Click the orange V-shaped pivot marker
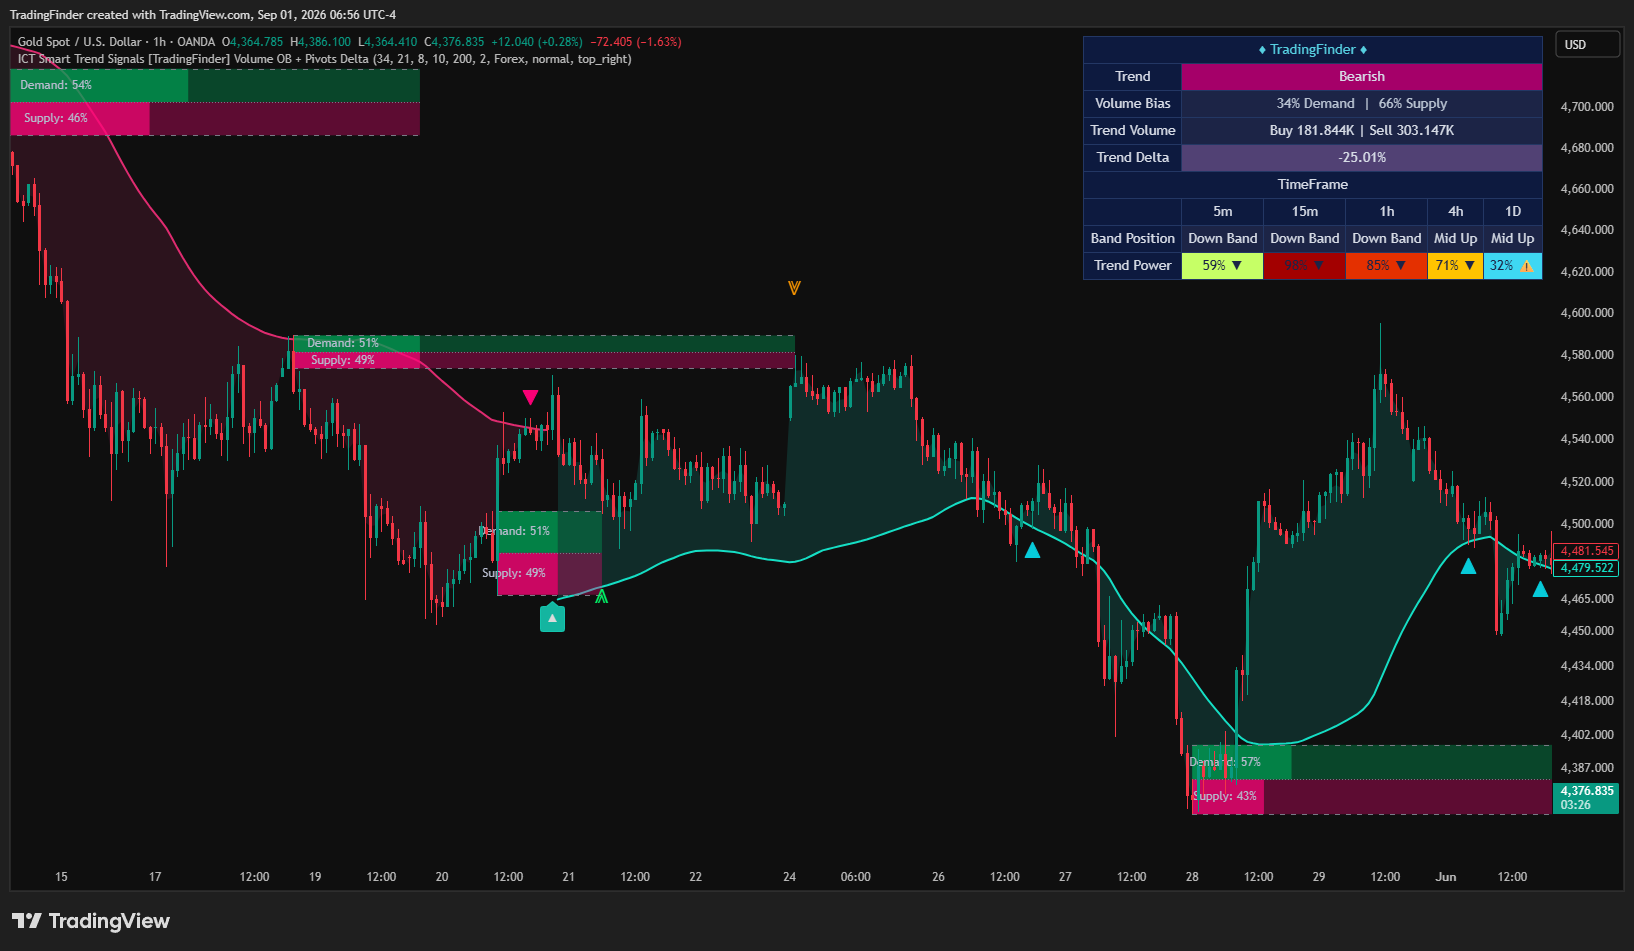The height and width of the screenshot is (951, 1634). click(794, 288)
